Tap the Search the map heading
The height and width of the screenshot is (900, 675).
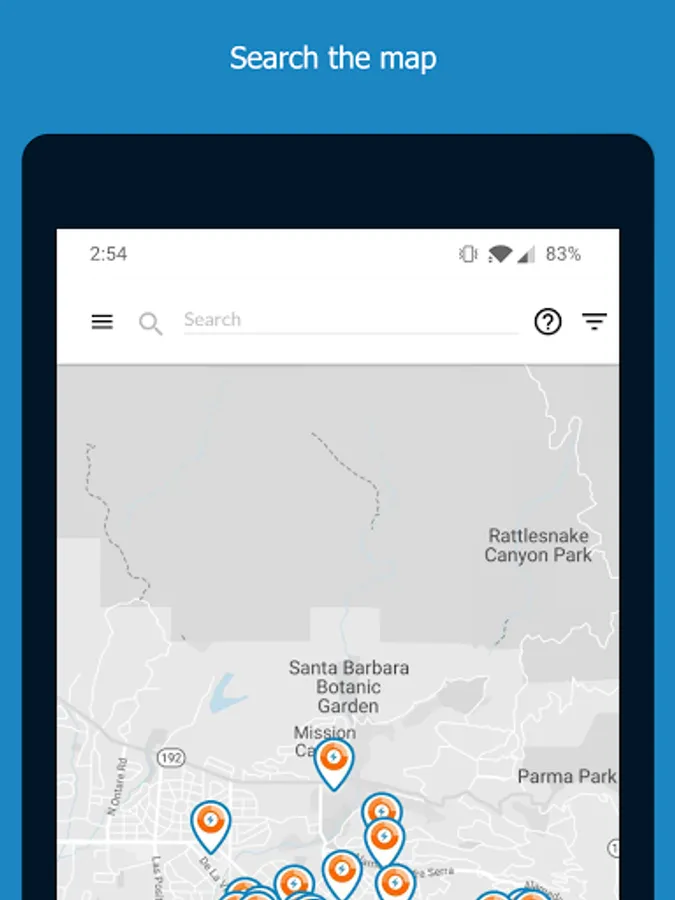click(x=333, y=59)
